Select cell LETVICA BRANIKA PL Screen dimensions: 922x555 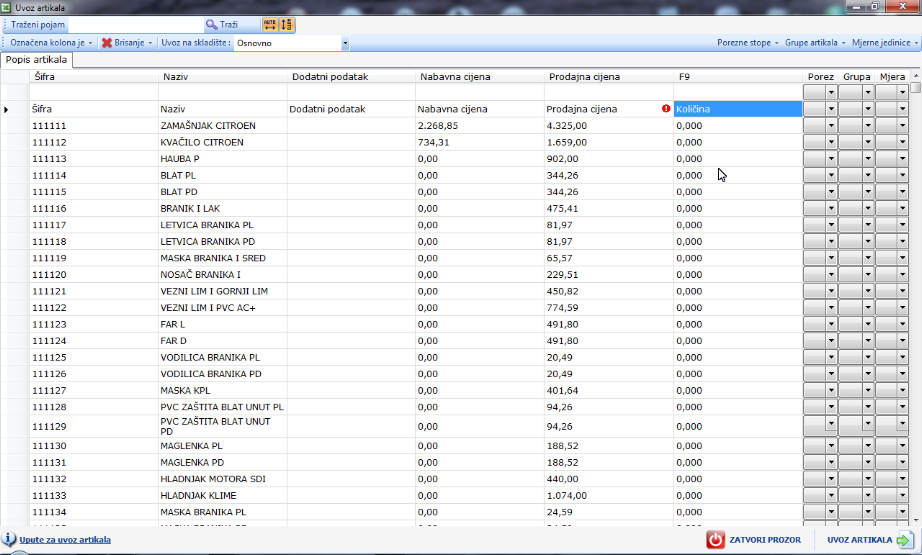223,225
